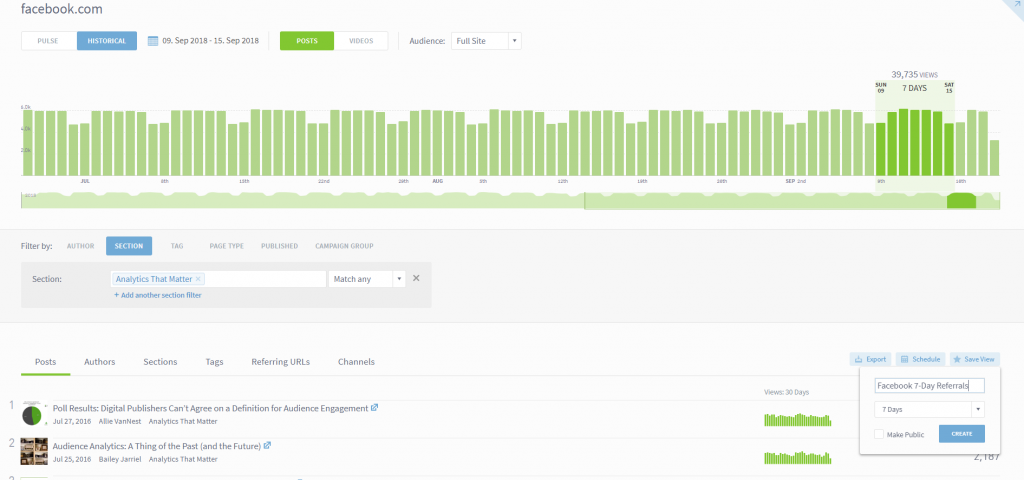
Task: Open the Match any dropdown
Action: coord(367,279)
